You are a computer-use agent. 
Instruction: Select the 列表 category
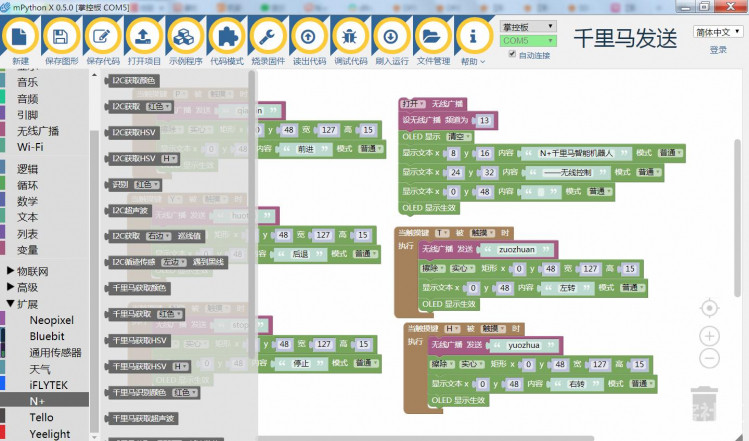pos(28,234)
